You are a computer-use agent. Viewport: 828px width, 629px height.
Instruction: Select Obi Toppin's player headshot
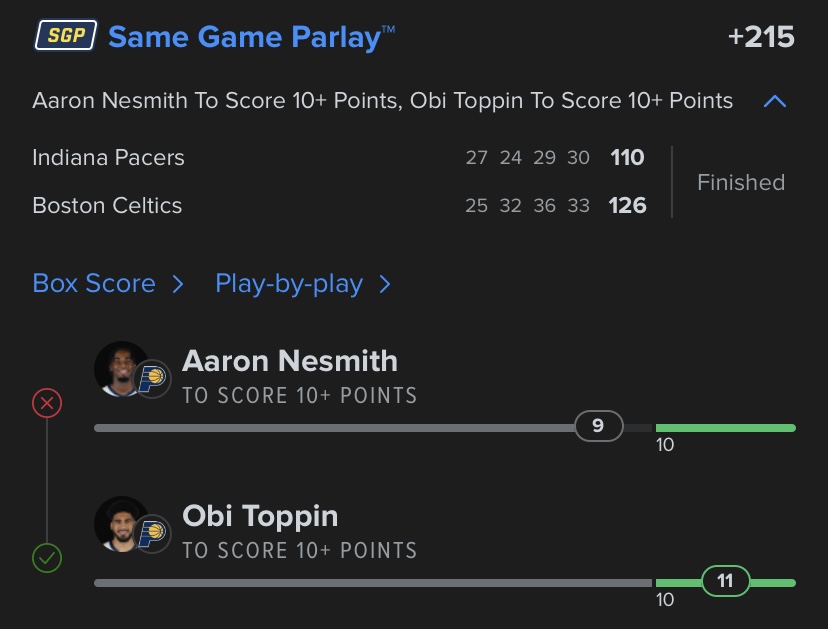pyautogui.click(x=120, y=524)
